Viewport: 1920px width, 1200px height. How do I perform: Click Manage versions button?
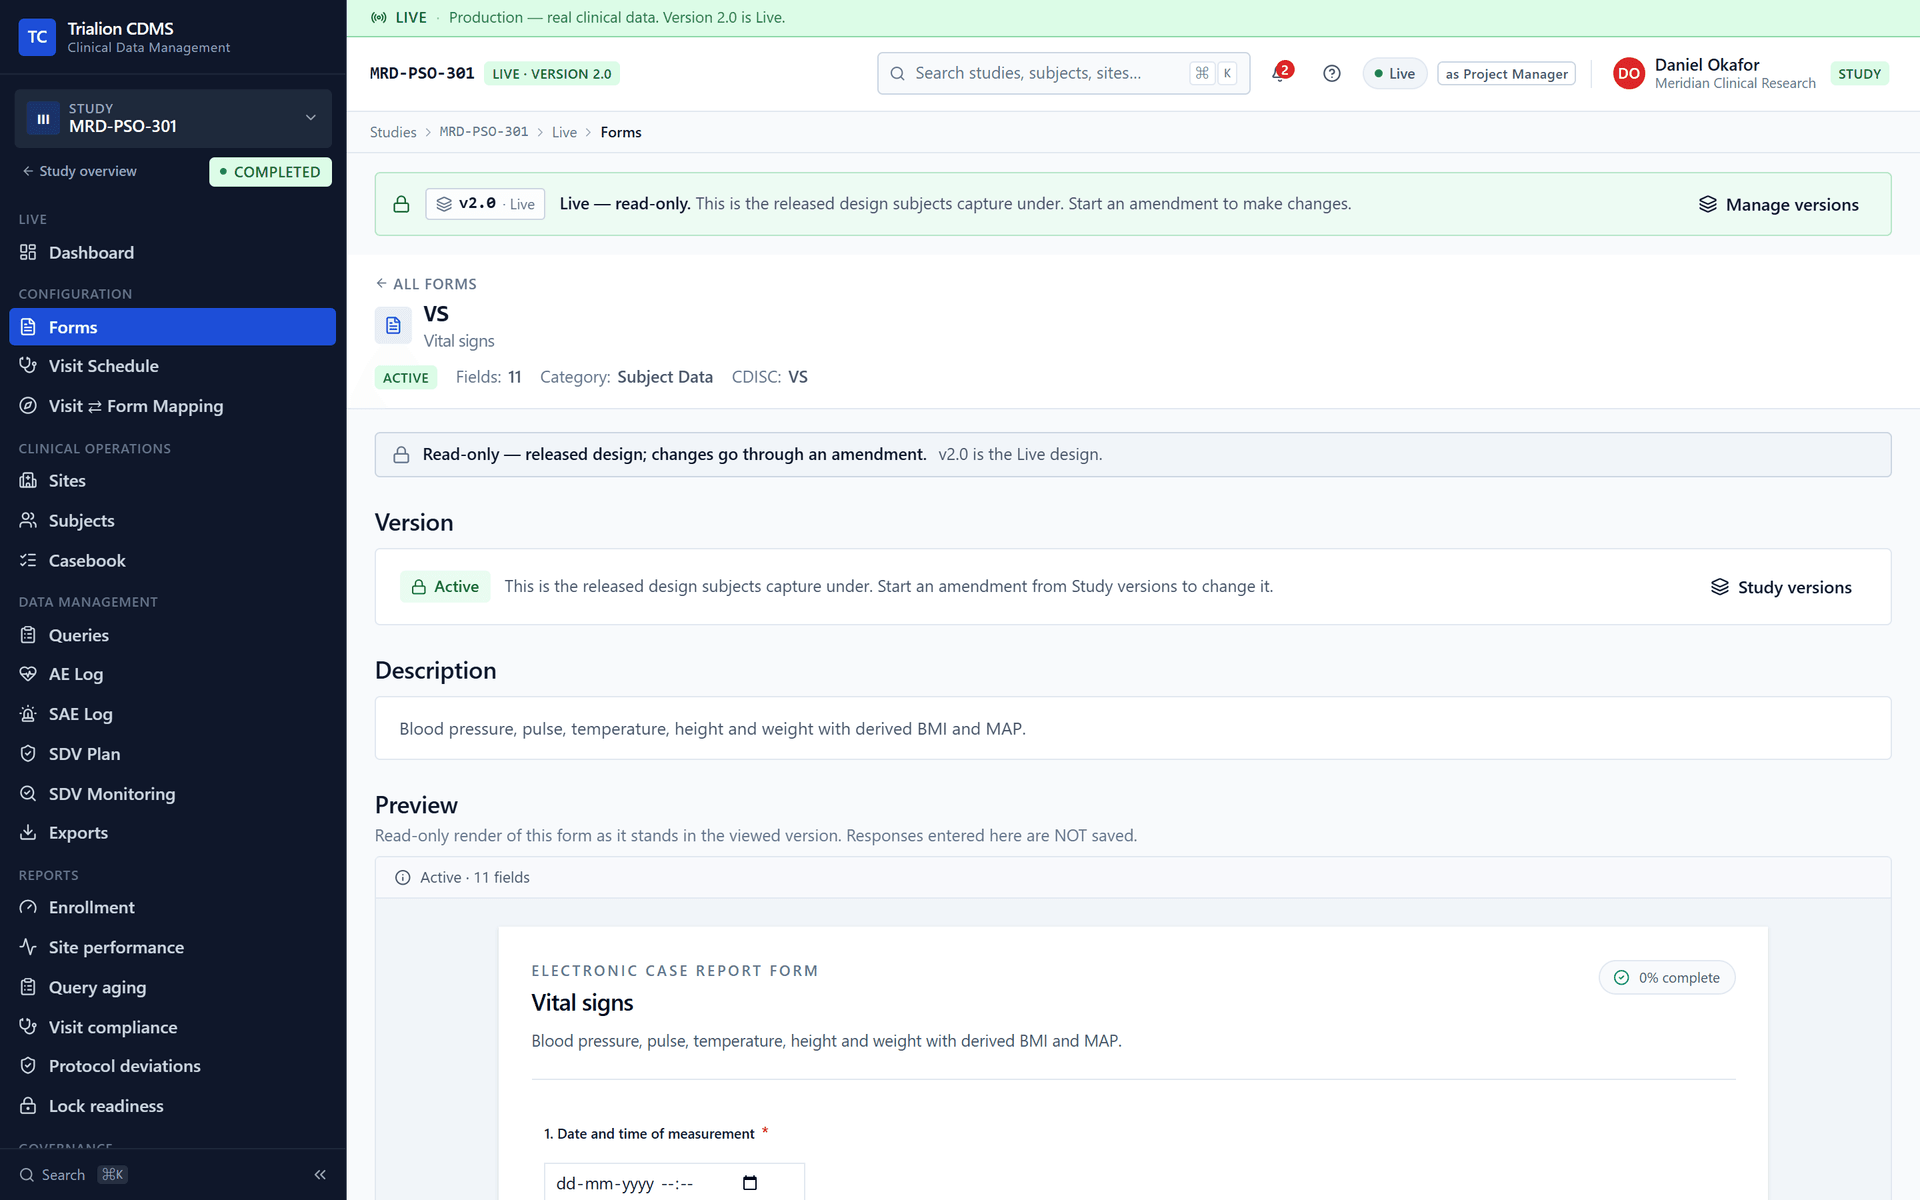1779,205
